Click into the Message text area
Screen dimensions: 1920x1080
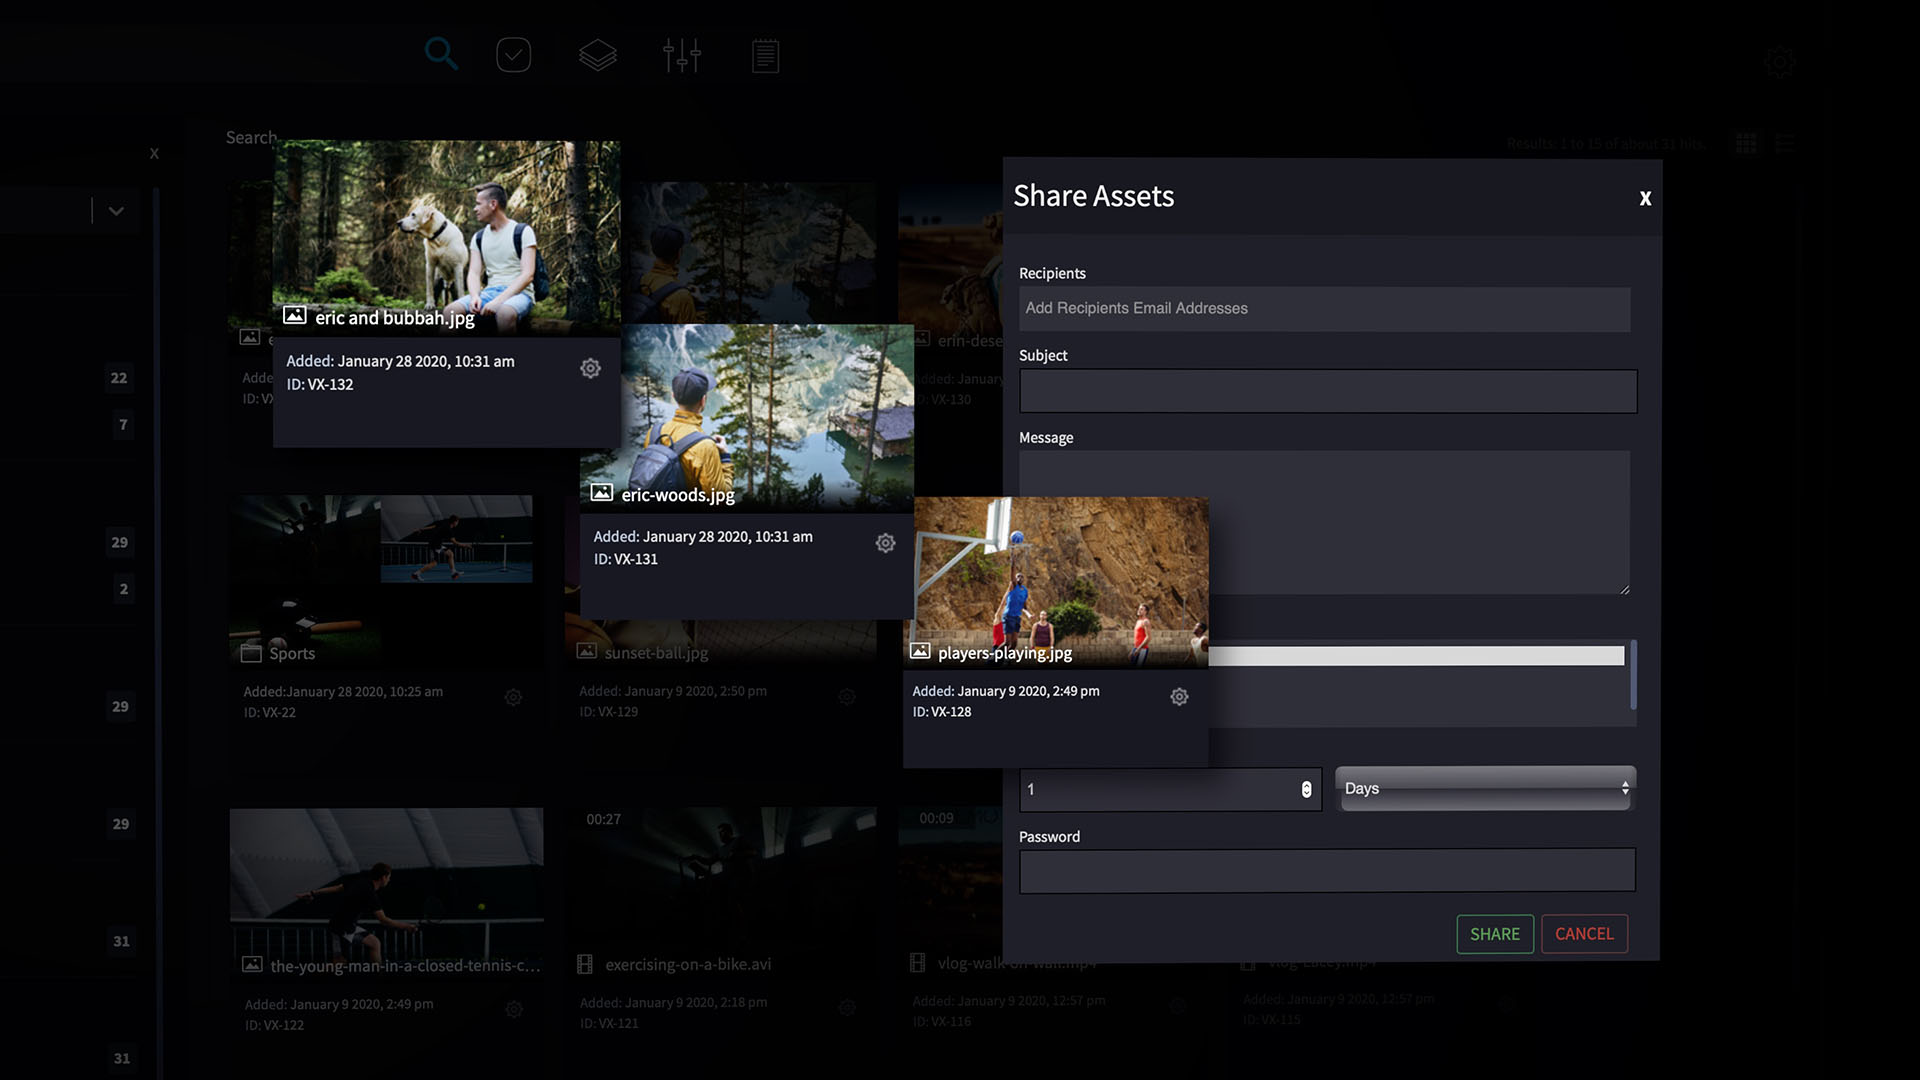[1324, 522]
